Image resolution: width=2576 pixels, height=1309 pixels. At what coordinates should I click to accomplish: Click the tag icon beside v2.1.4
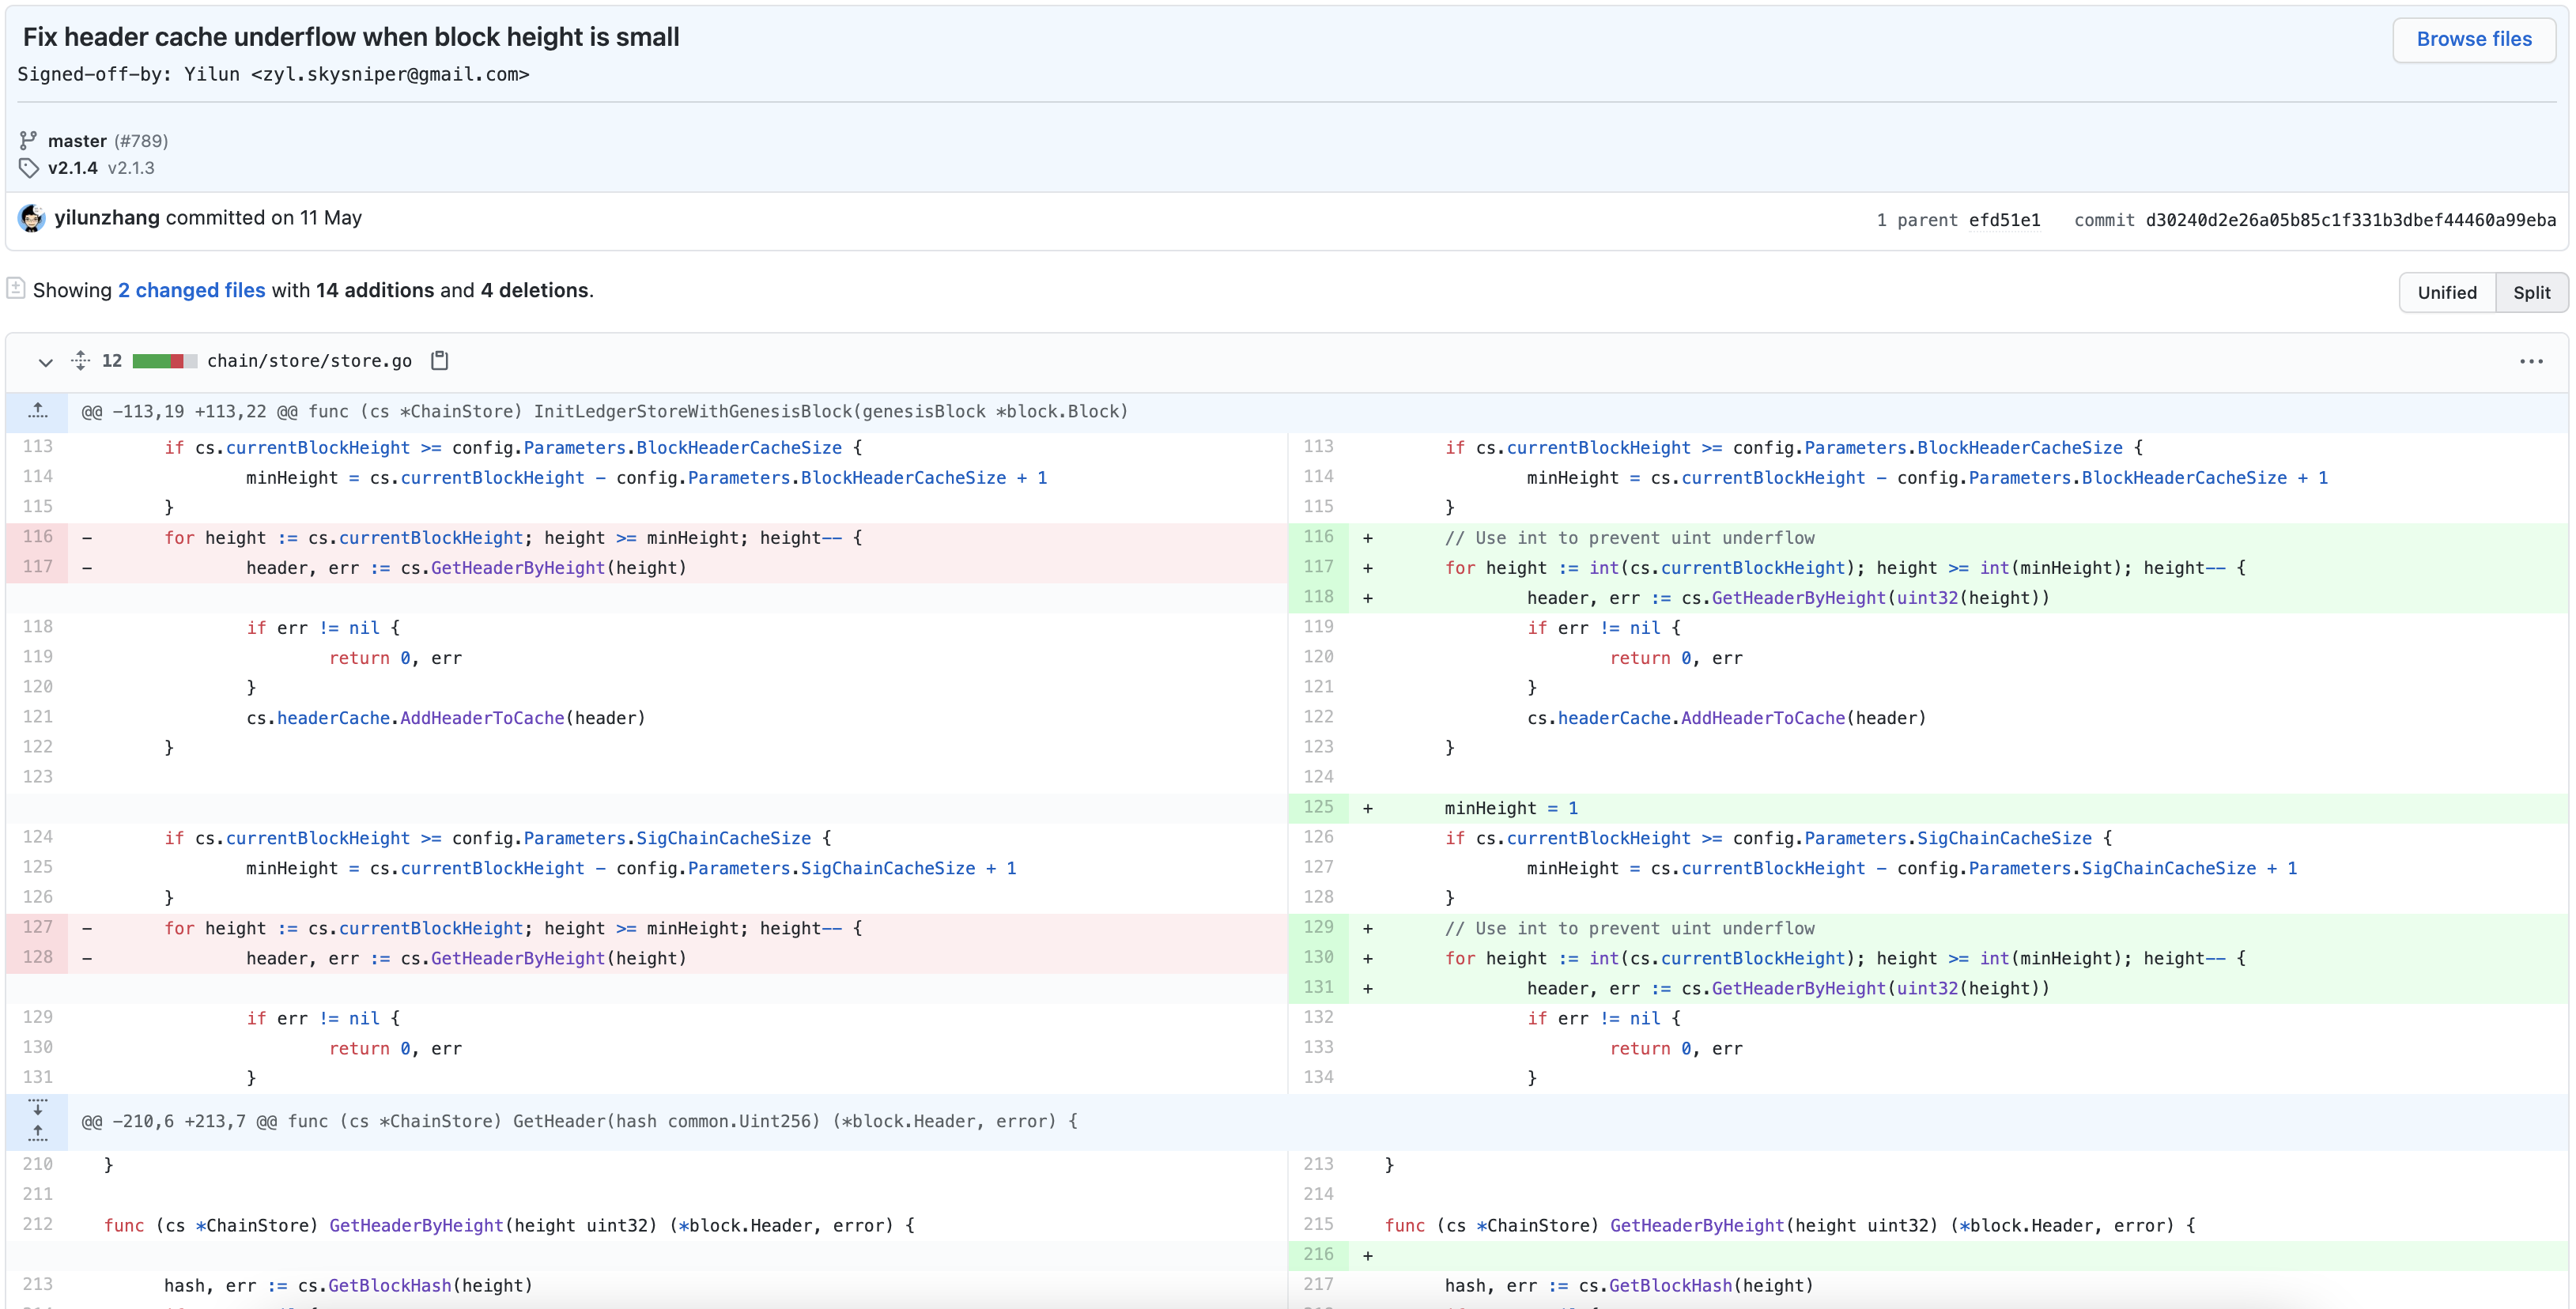point(28,168)
